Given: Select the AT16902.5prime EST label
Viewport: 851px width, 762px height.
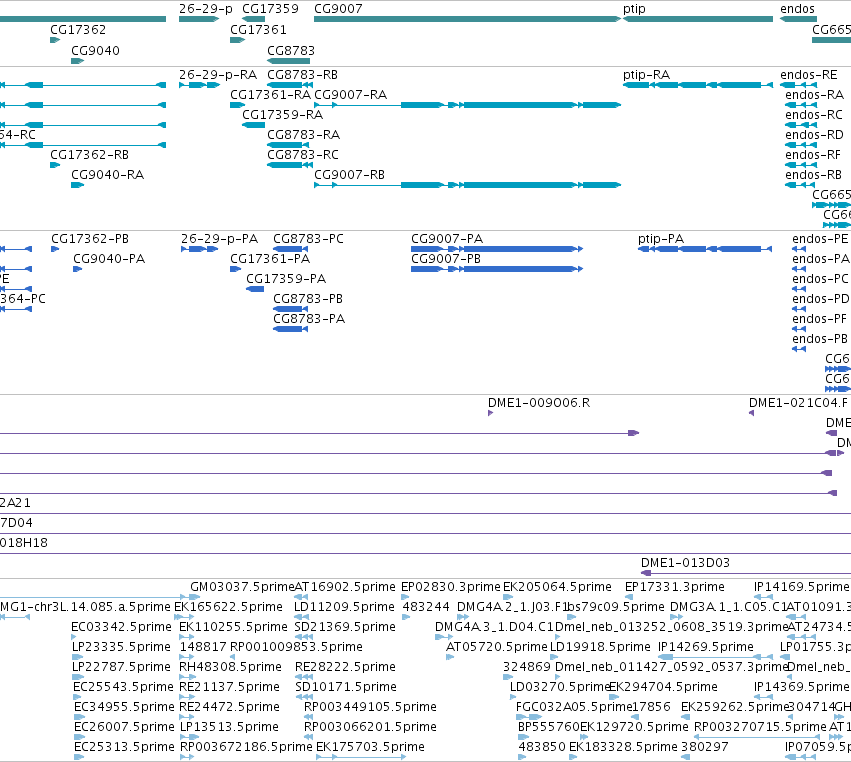Looking at the screenshot, I should (345, 587).
